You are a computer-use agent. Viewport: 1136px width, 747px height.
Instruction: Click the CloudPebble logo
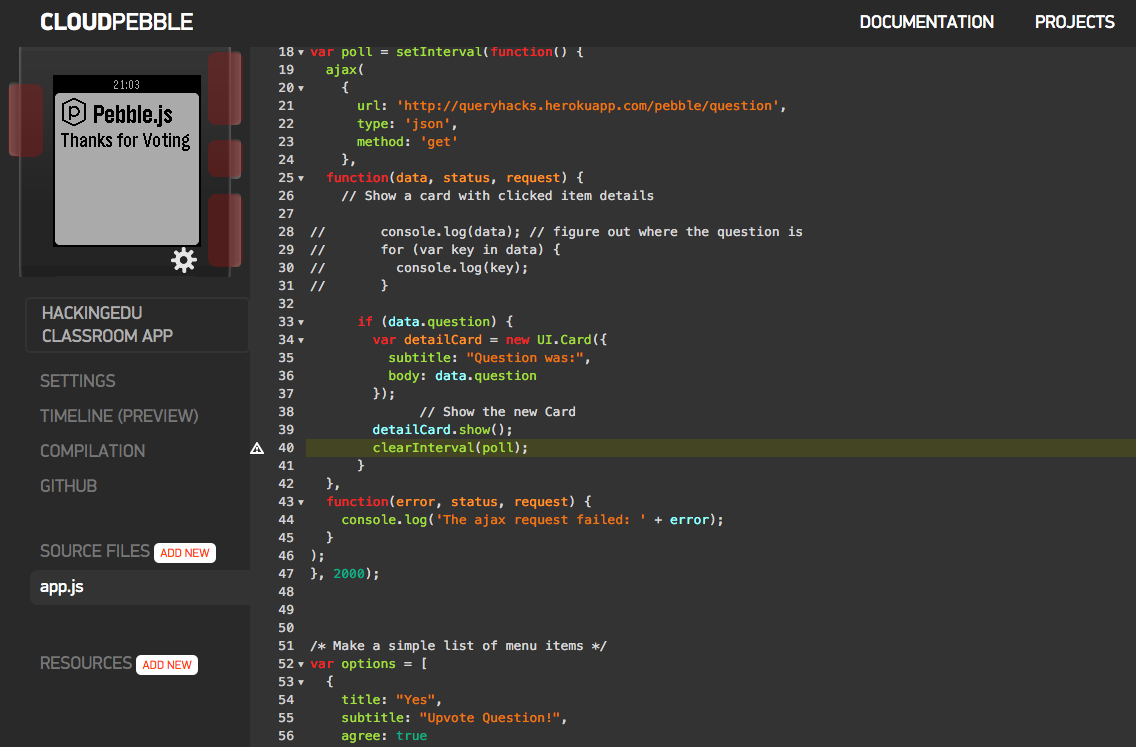tap(117, 22)
